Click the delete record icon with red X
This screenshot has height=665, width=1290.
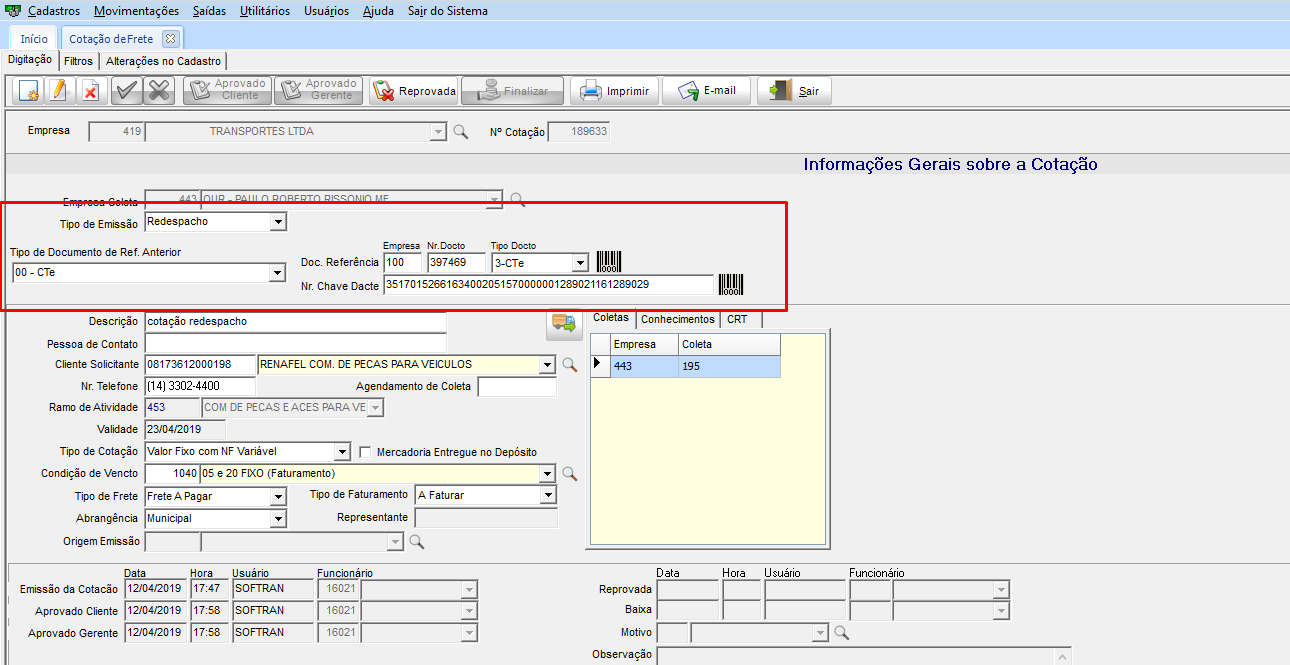tap(90, 91)
